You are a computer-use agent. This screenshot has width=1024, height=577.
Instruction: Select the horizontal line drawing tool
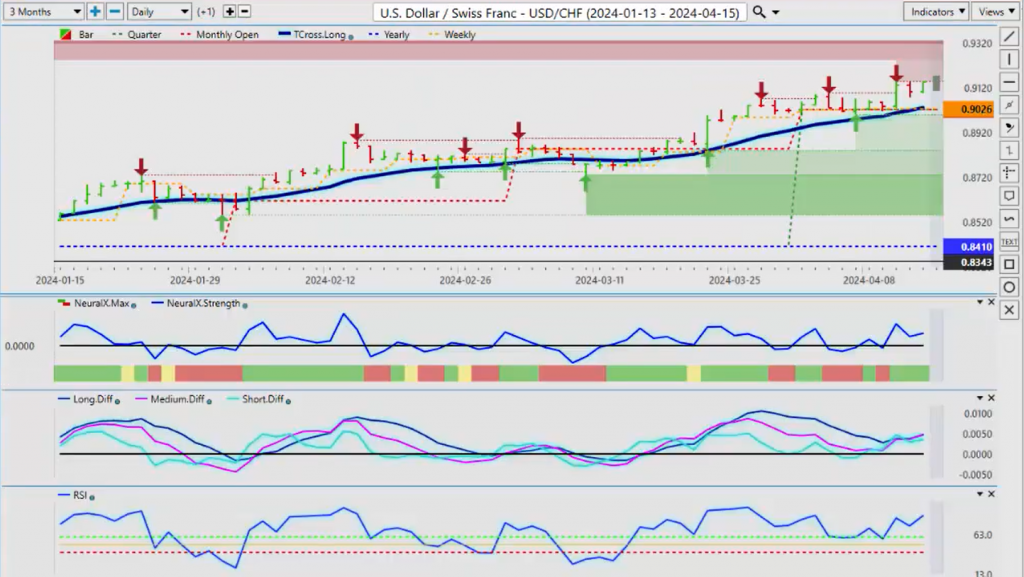[1009, 82]
